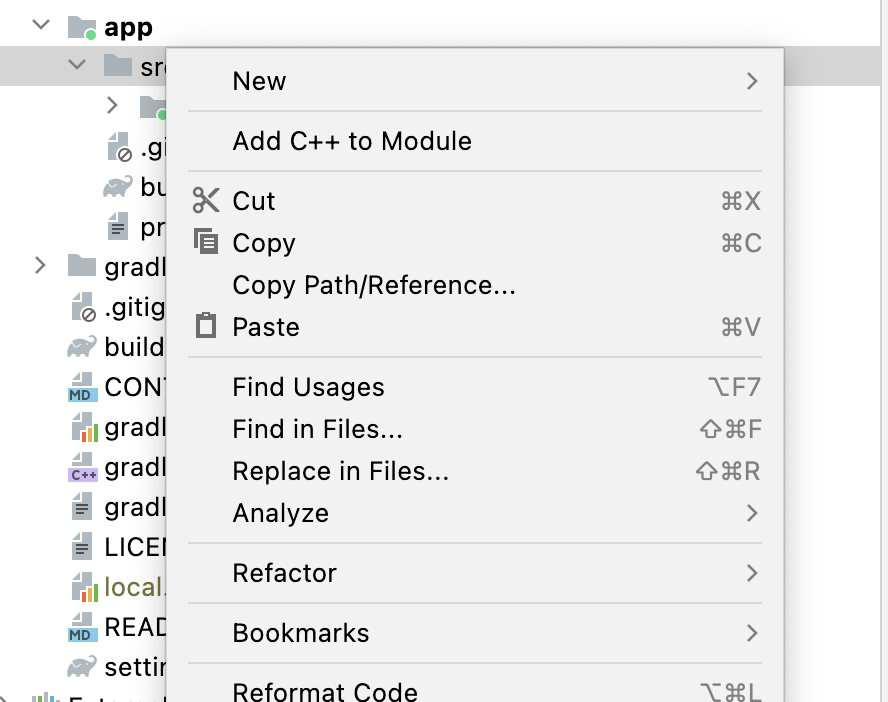
Task: Collapse the src folder chevron
Action: (77, 66)
